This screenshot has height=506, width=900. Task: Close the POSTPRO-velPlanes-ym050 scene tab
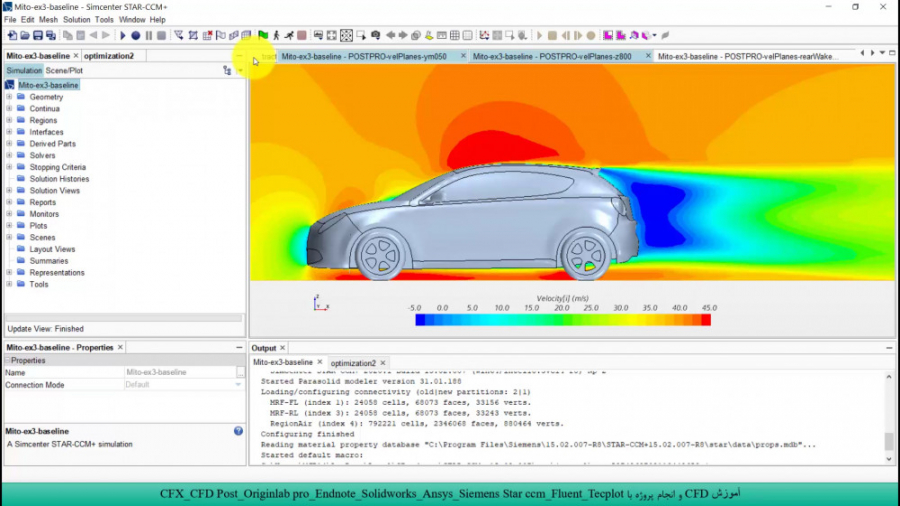pos(463,56)
